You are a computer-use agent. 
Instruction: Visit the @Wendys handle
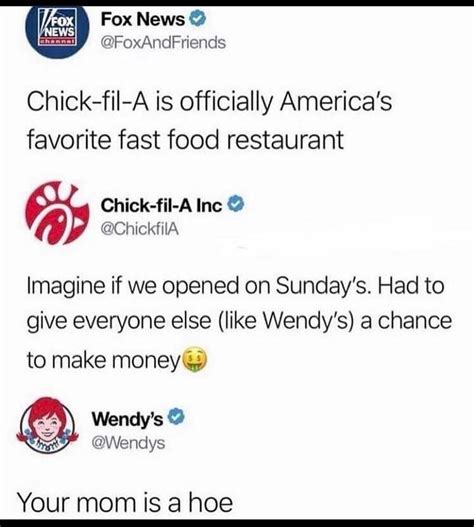point(128,443)
